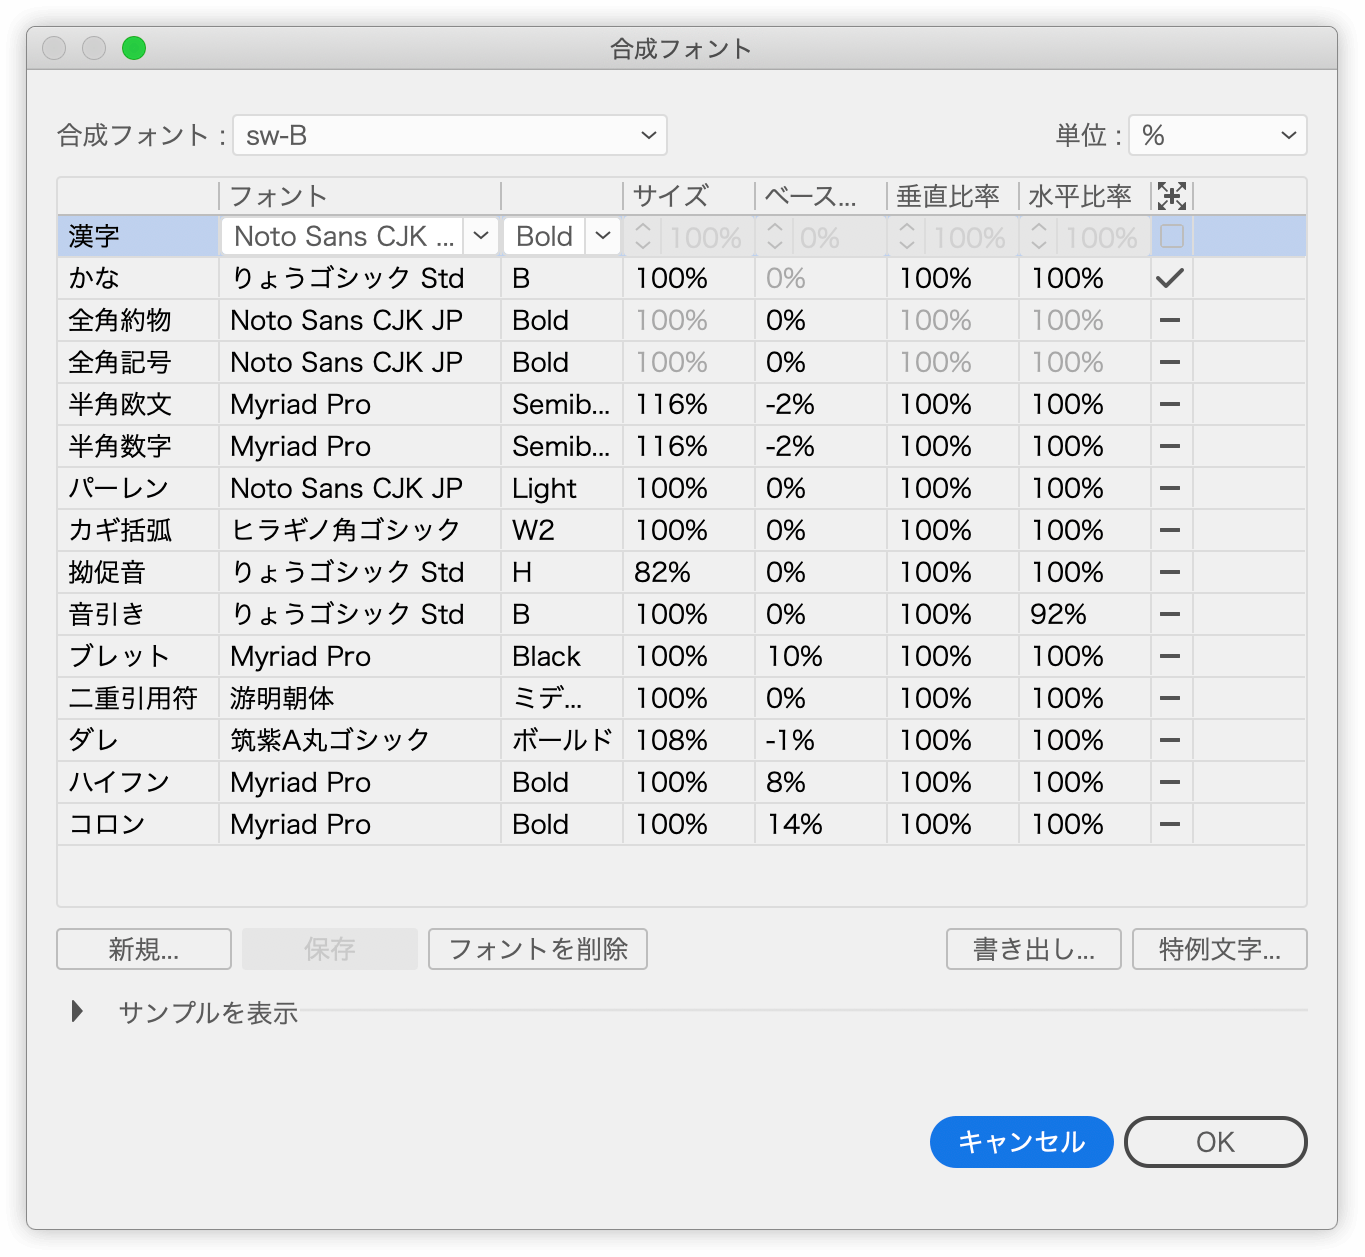The height and width of the screenshot is (1257, 1365).
Task: Click the 14% baseline value in コロン row
Action: [x=794, y=824]
